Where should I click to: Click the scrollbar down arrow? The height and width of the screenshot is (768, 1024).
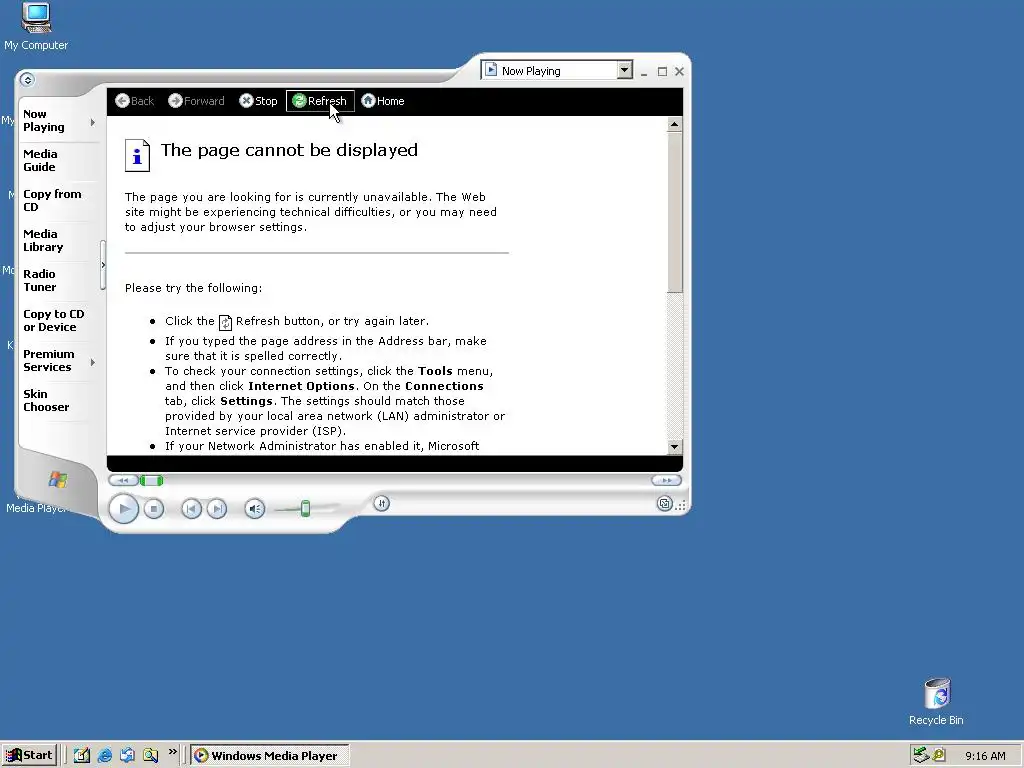pos(675,447)
